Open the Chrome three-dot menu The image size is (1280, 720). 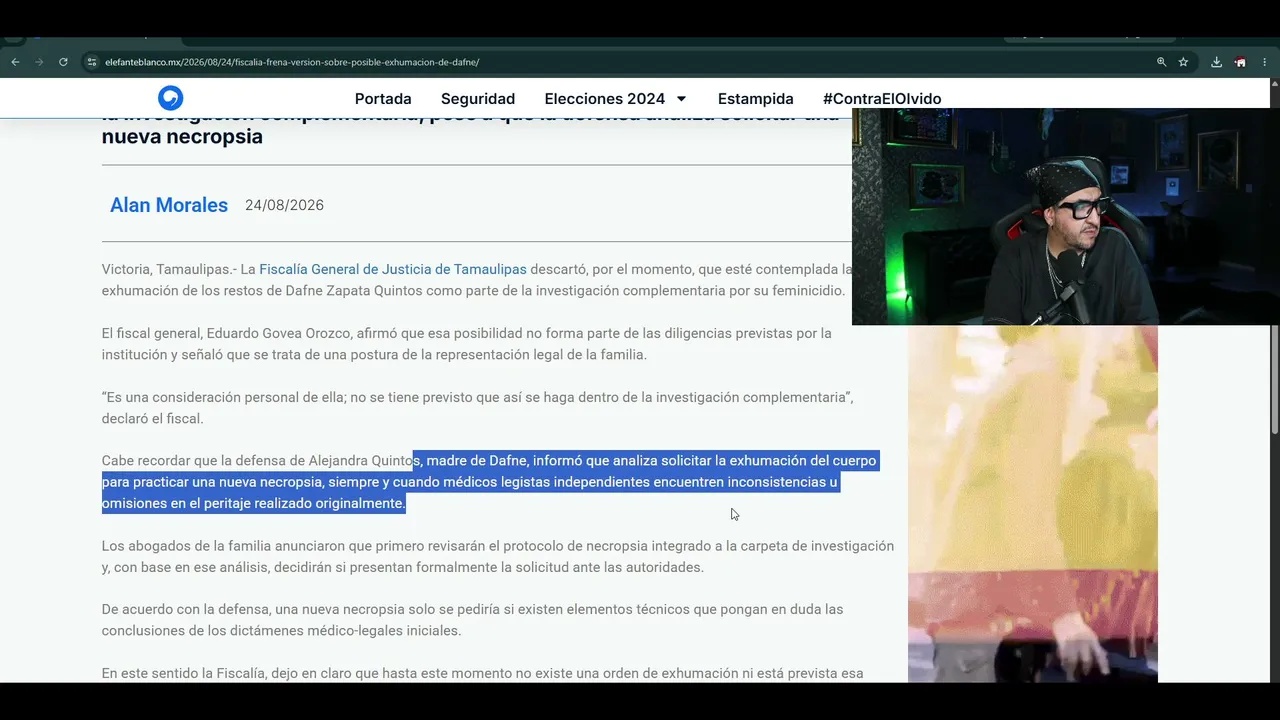[1264, 62]
